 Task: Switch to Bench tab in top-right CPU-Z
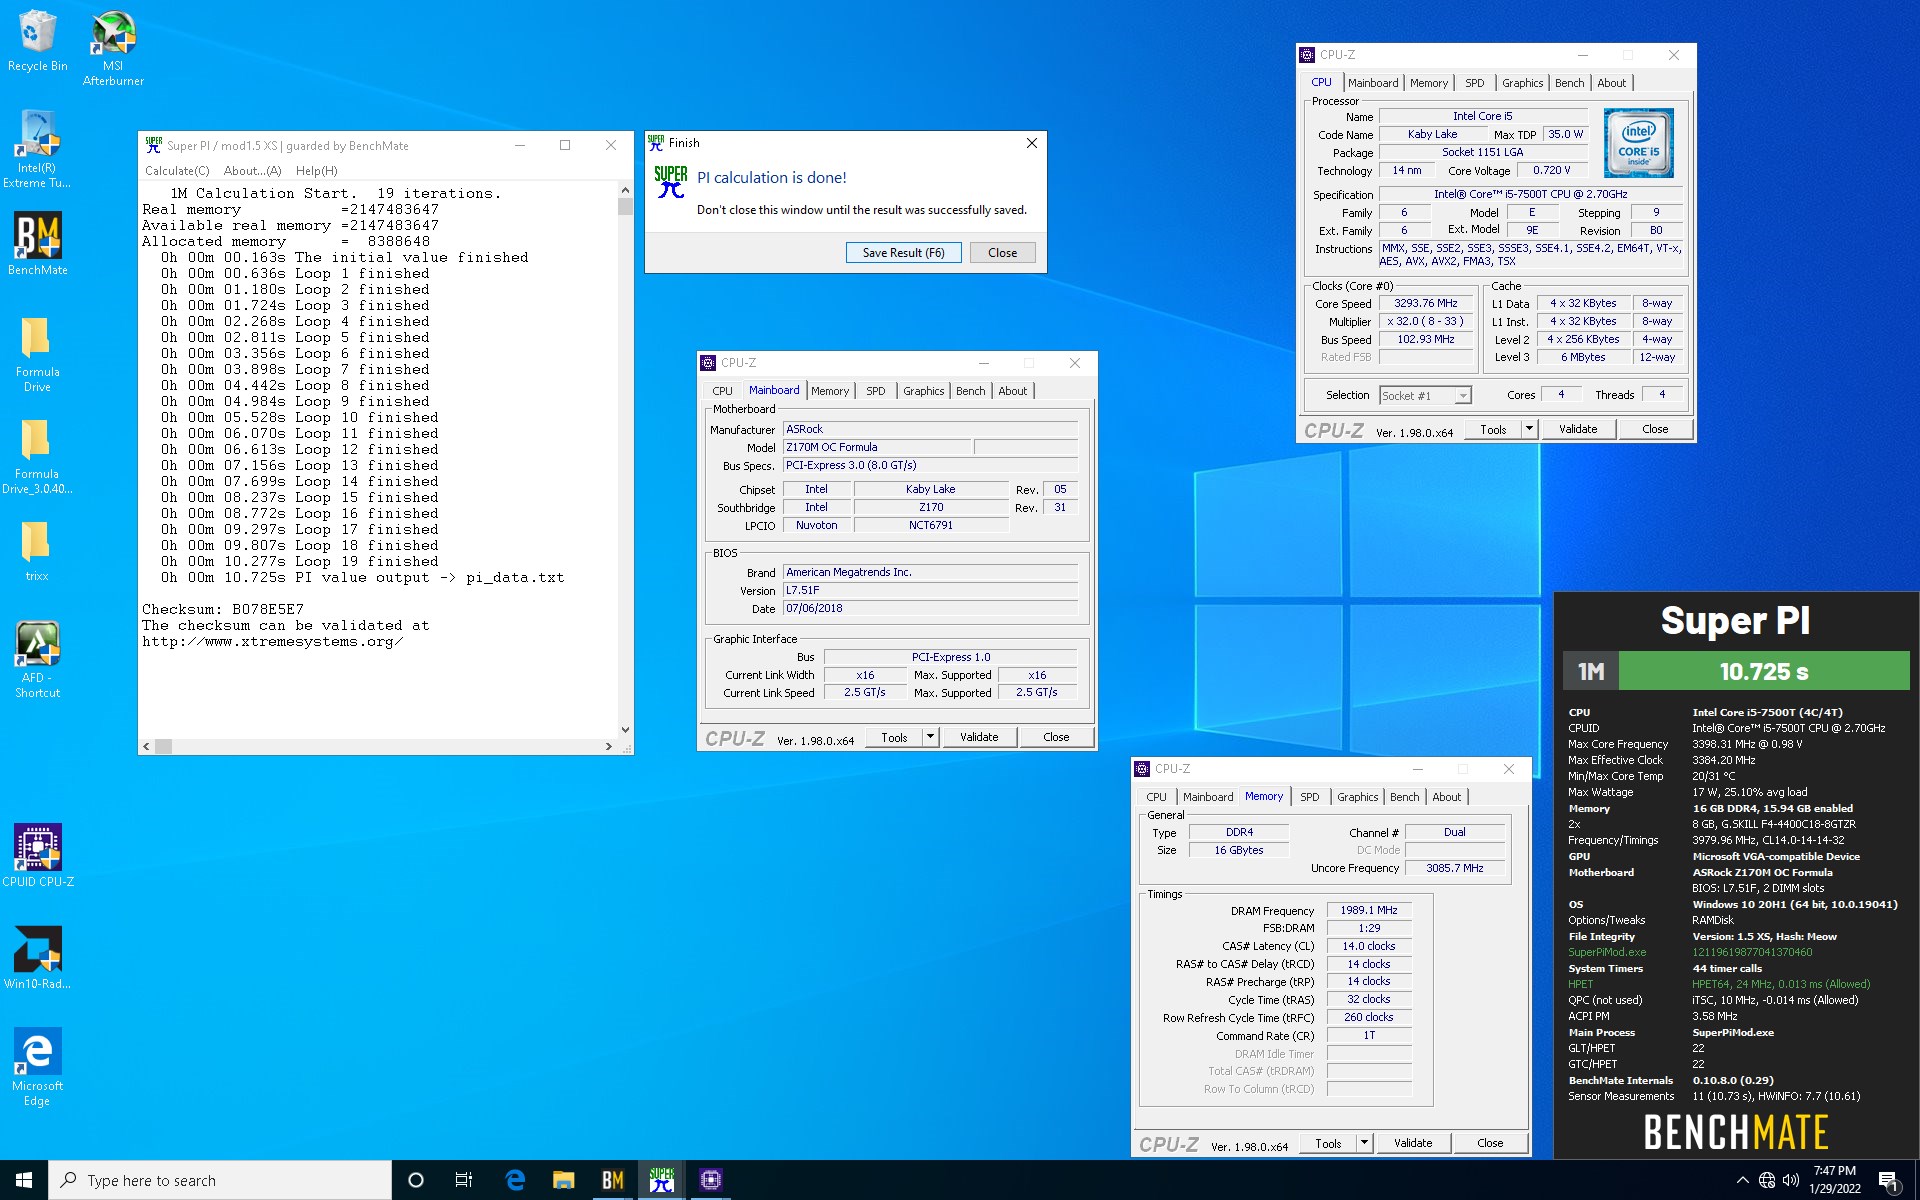pos(1569,83)
